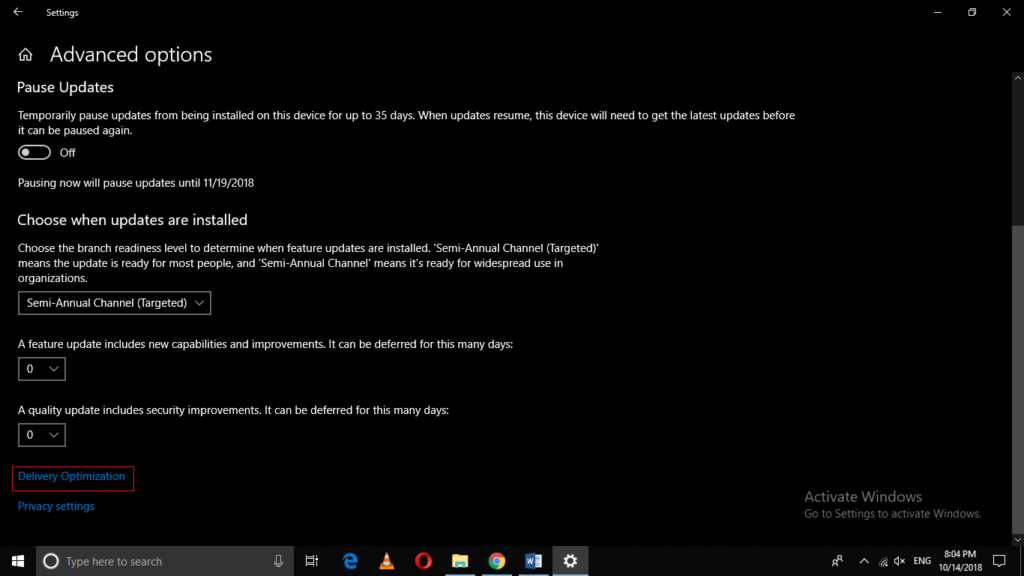This screenshot has width=1024, height=576.
Task: Open File Explorer from the taskbar
Action: (460, 561)
